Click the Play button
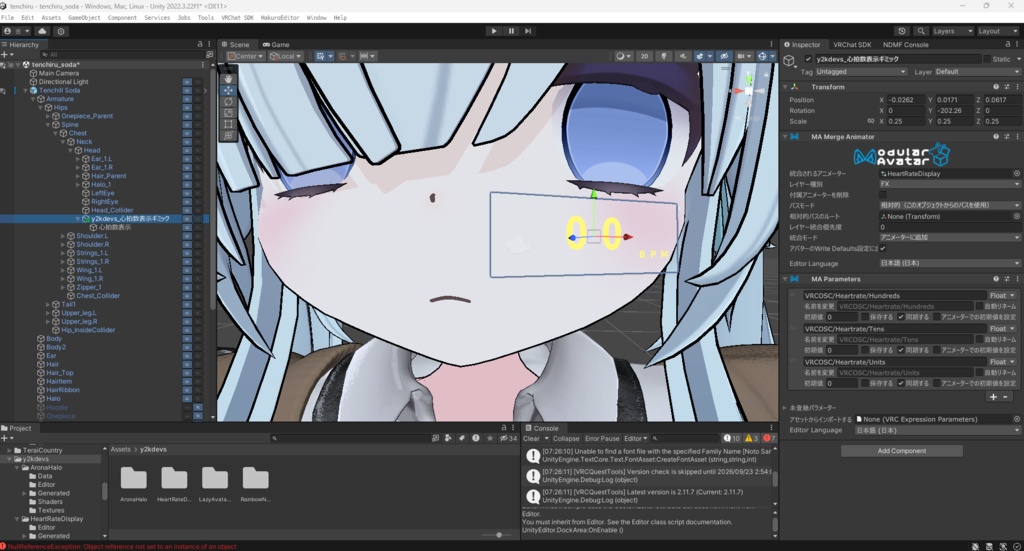The height and width of the screenshot is (551, 1024). click(494, 31)
